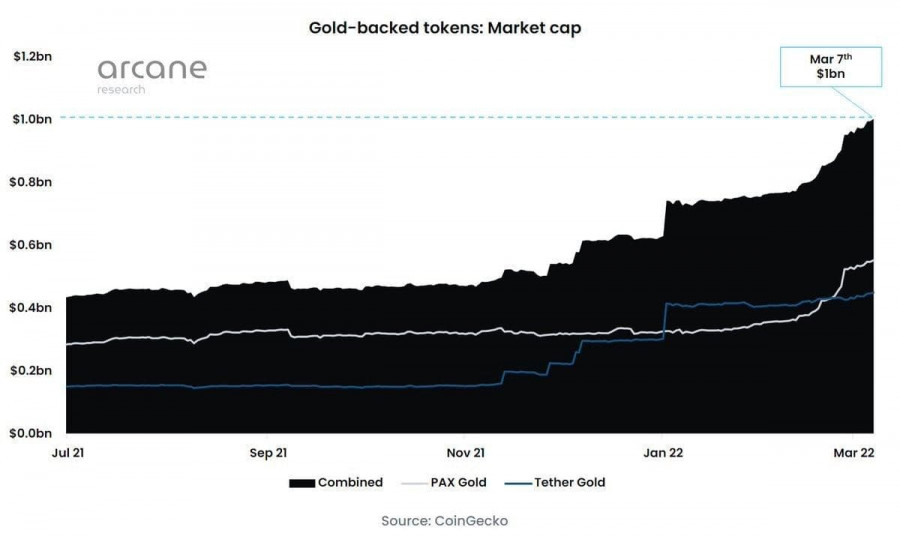Click the Tether Gold legend line marker

[518, 484]
